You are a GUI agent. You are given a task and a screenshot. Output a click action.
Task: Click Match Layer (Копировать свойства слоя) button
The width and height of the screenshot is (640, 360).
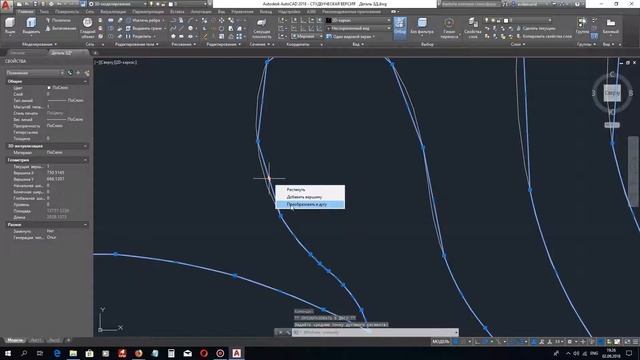[x=544, y=36]
